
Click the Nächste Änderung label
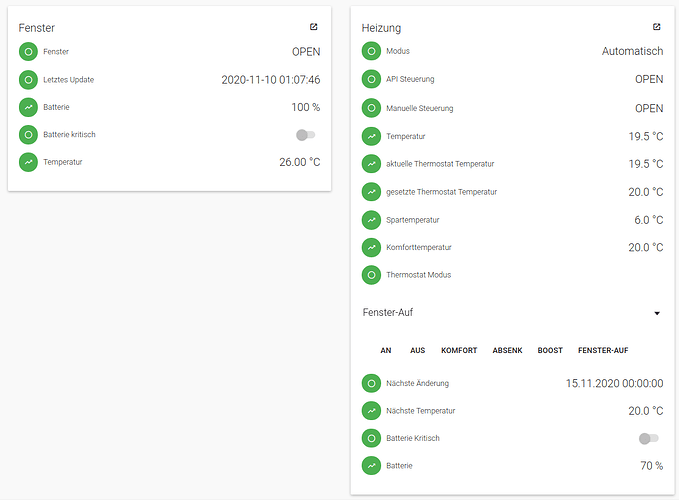(x=417, y=383)
